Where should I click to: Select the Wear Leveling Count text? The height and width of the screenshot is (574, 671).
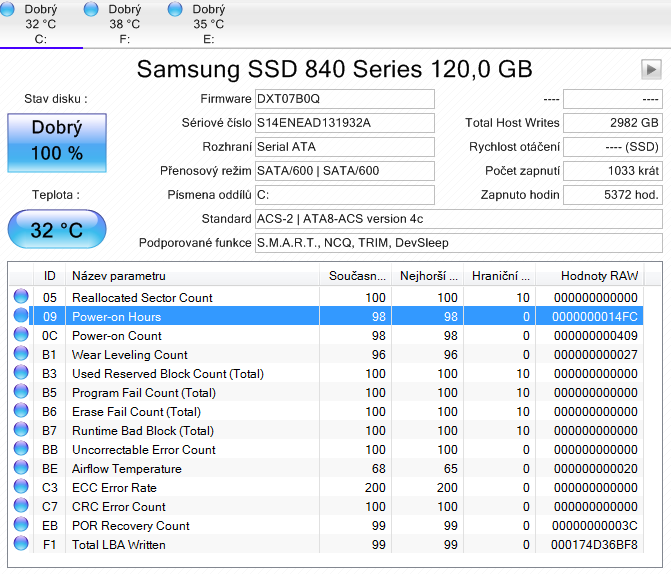pos(130,355)
